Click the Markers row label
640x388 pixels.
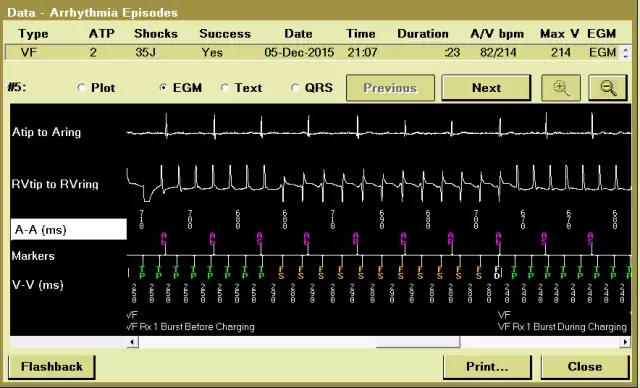tap(33, 256)
